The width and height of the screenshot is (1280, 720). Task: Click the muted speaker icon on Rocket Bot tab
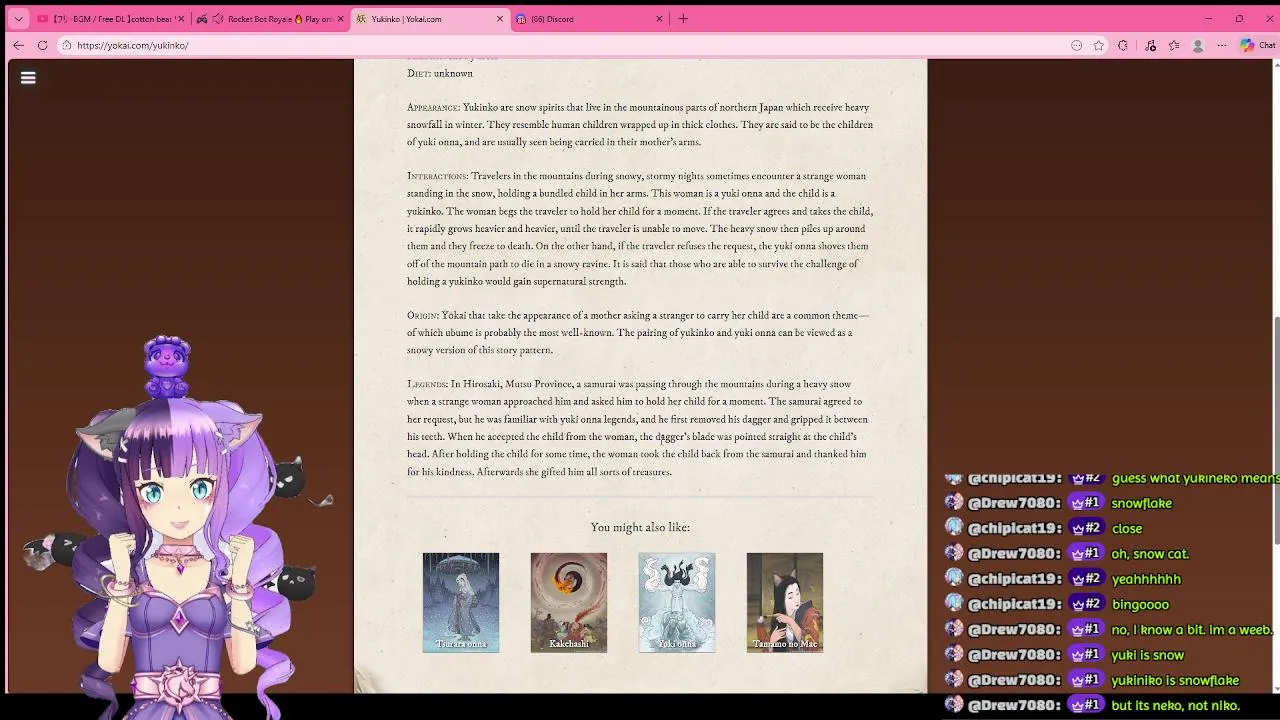(217, 19)
